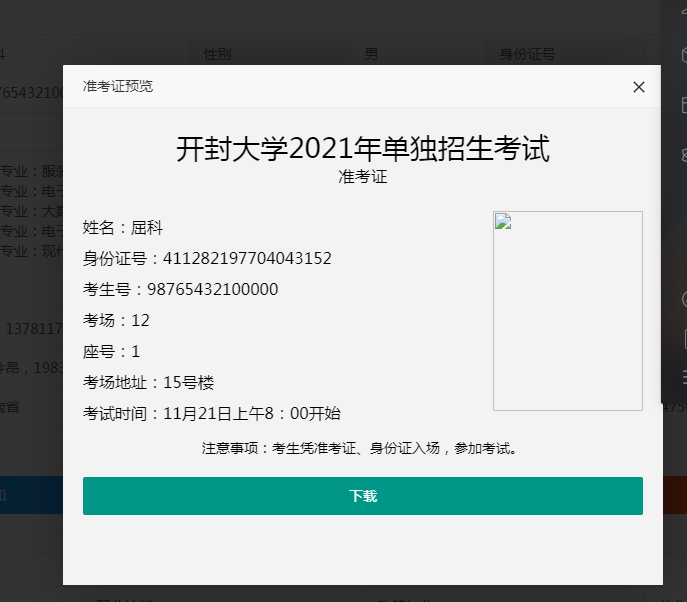Click the 准考证预览 dialog title text
This screenshot has width=687, height=602.
(x=118, y=87)
